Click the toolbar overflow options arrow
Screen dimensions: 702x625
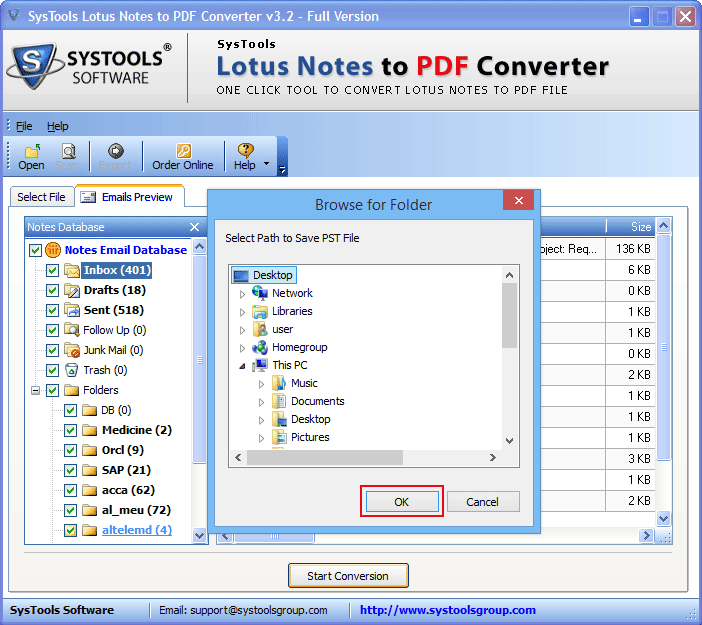tap(282, 170)
